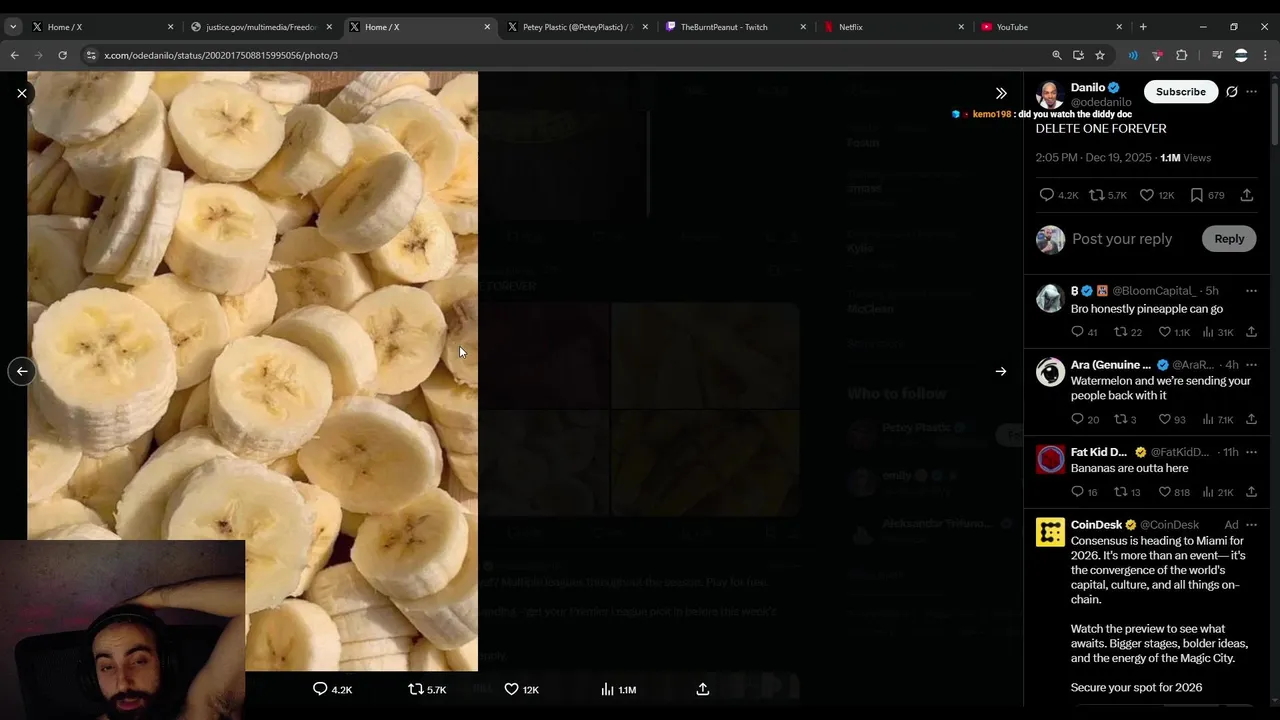Repost using the 5.7K icon in sidebar

[1108, 195]
